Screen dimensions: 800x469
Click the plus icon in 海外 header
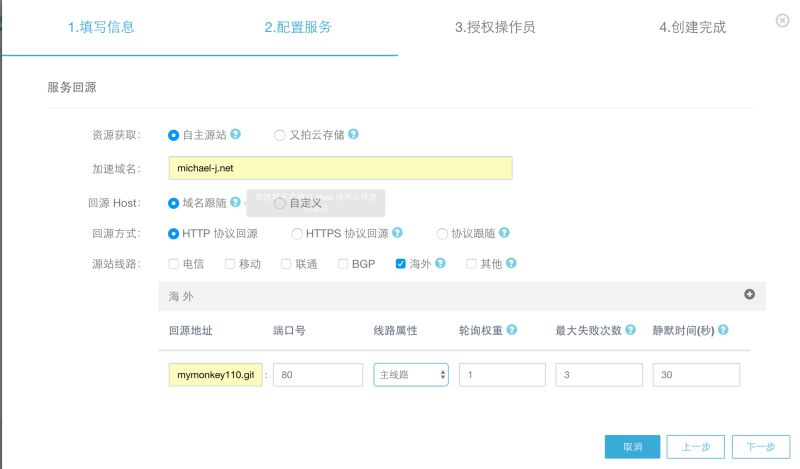749,295
